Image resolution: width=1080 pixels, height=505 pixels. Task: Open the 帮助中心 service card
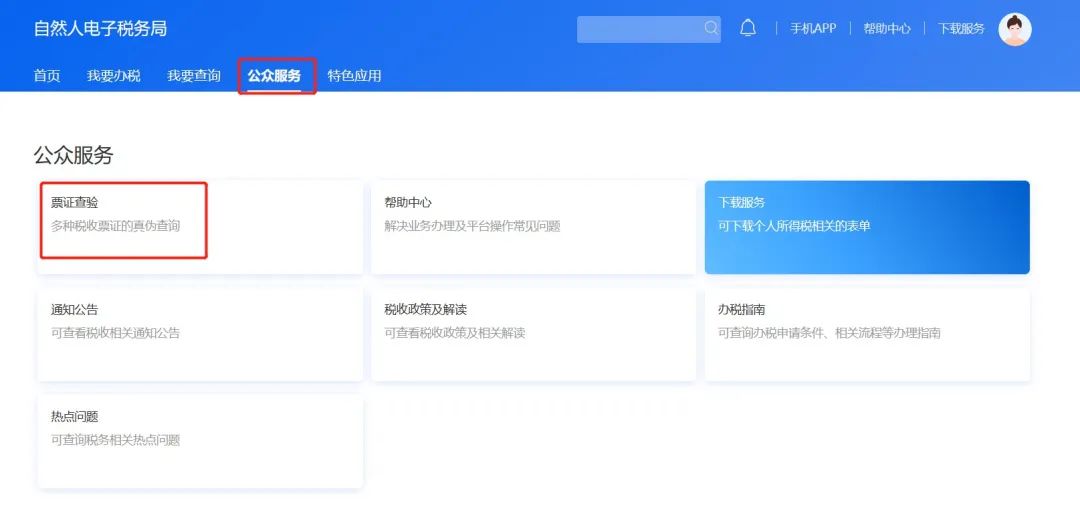point(533,226)
